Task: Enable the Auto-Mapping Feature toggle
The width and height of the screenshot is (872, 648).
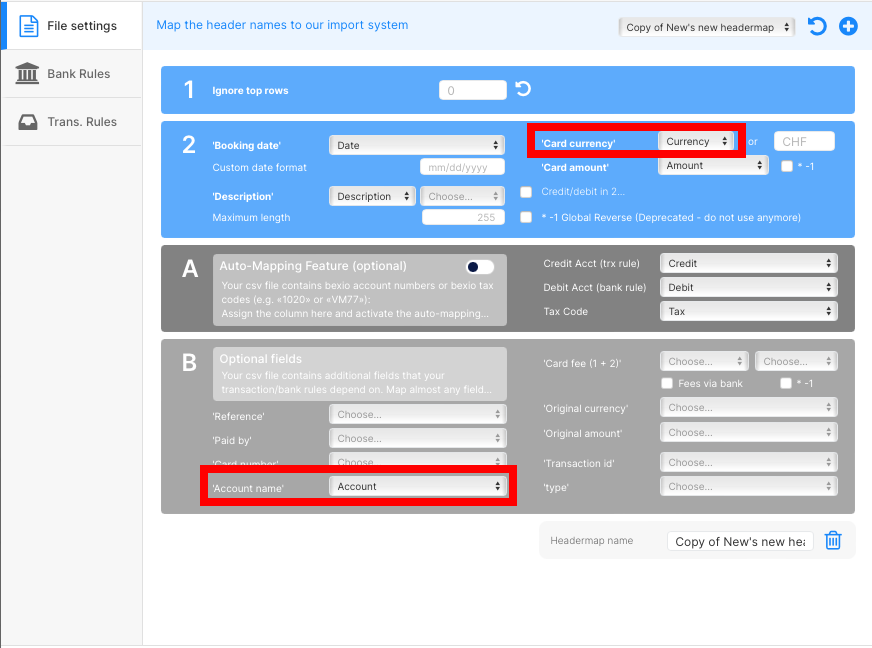Action: (480, 267)
